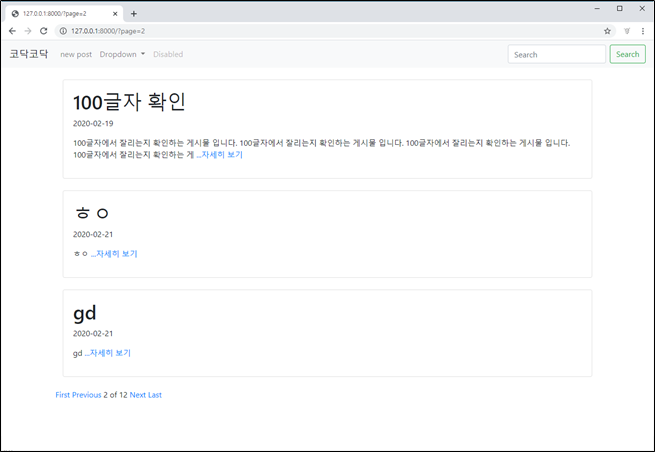The image size is (655, 452).
Task: Click the 2020-02-21 date under gd
Action: [x=93, y=333]
